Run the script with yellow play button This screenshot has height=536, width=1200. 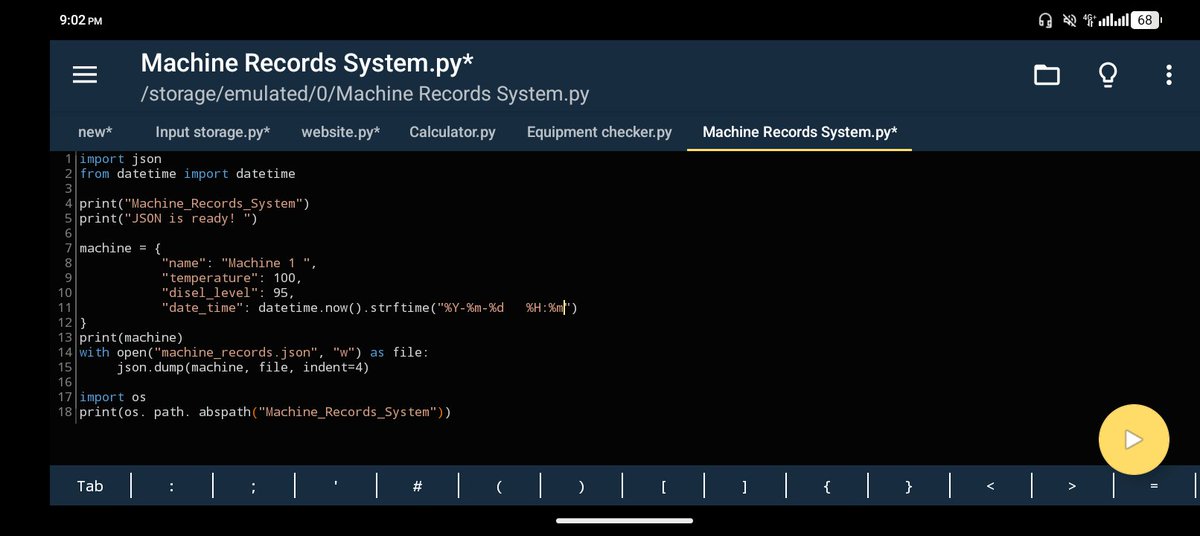pos(1133,439)
